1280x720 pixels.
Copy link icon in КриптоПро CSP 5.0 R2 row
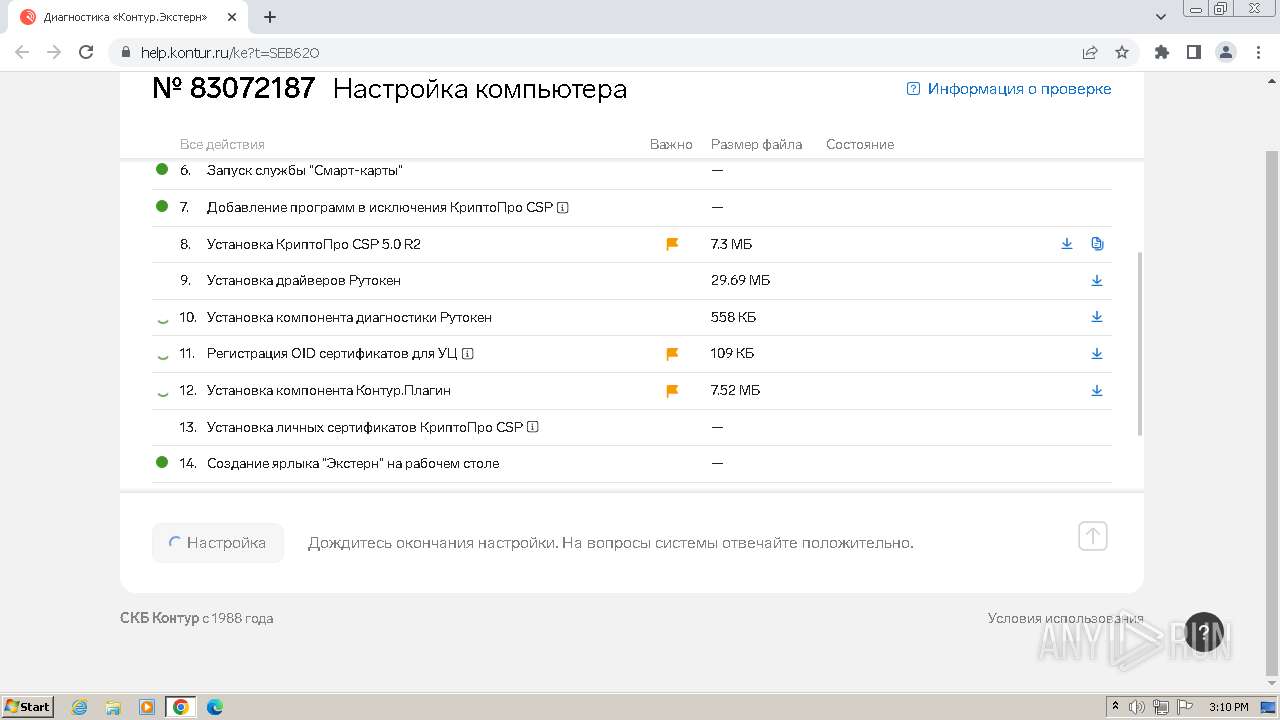(x=1097, y=244)
